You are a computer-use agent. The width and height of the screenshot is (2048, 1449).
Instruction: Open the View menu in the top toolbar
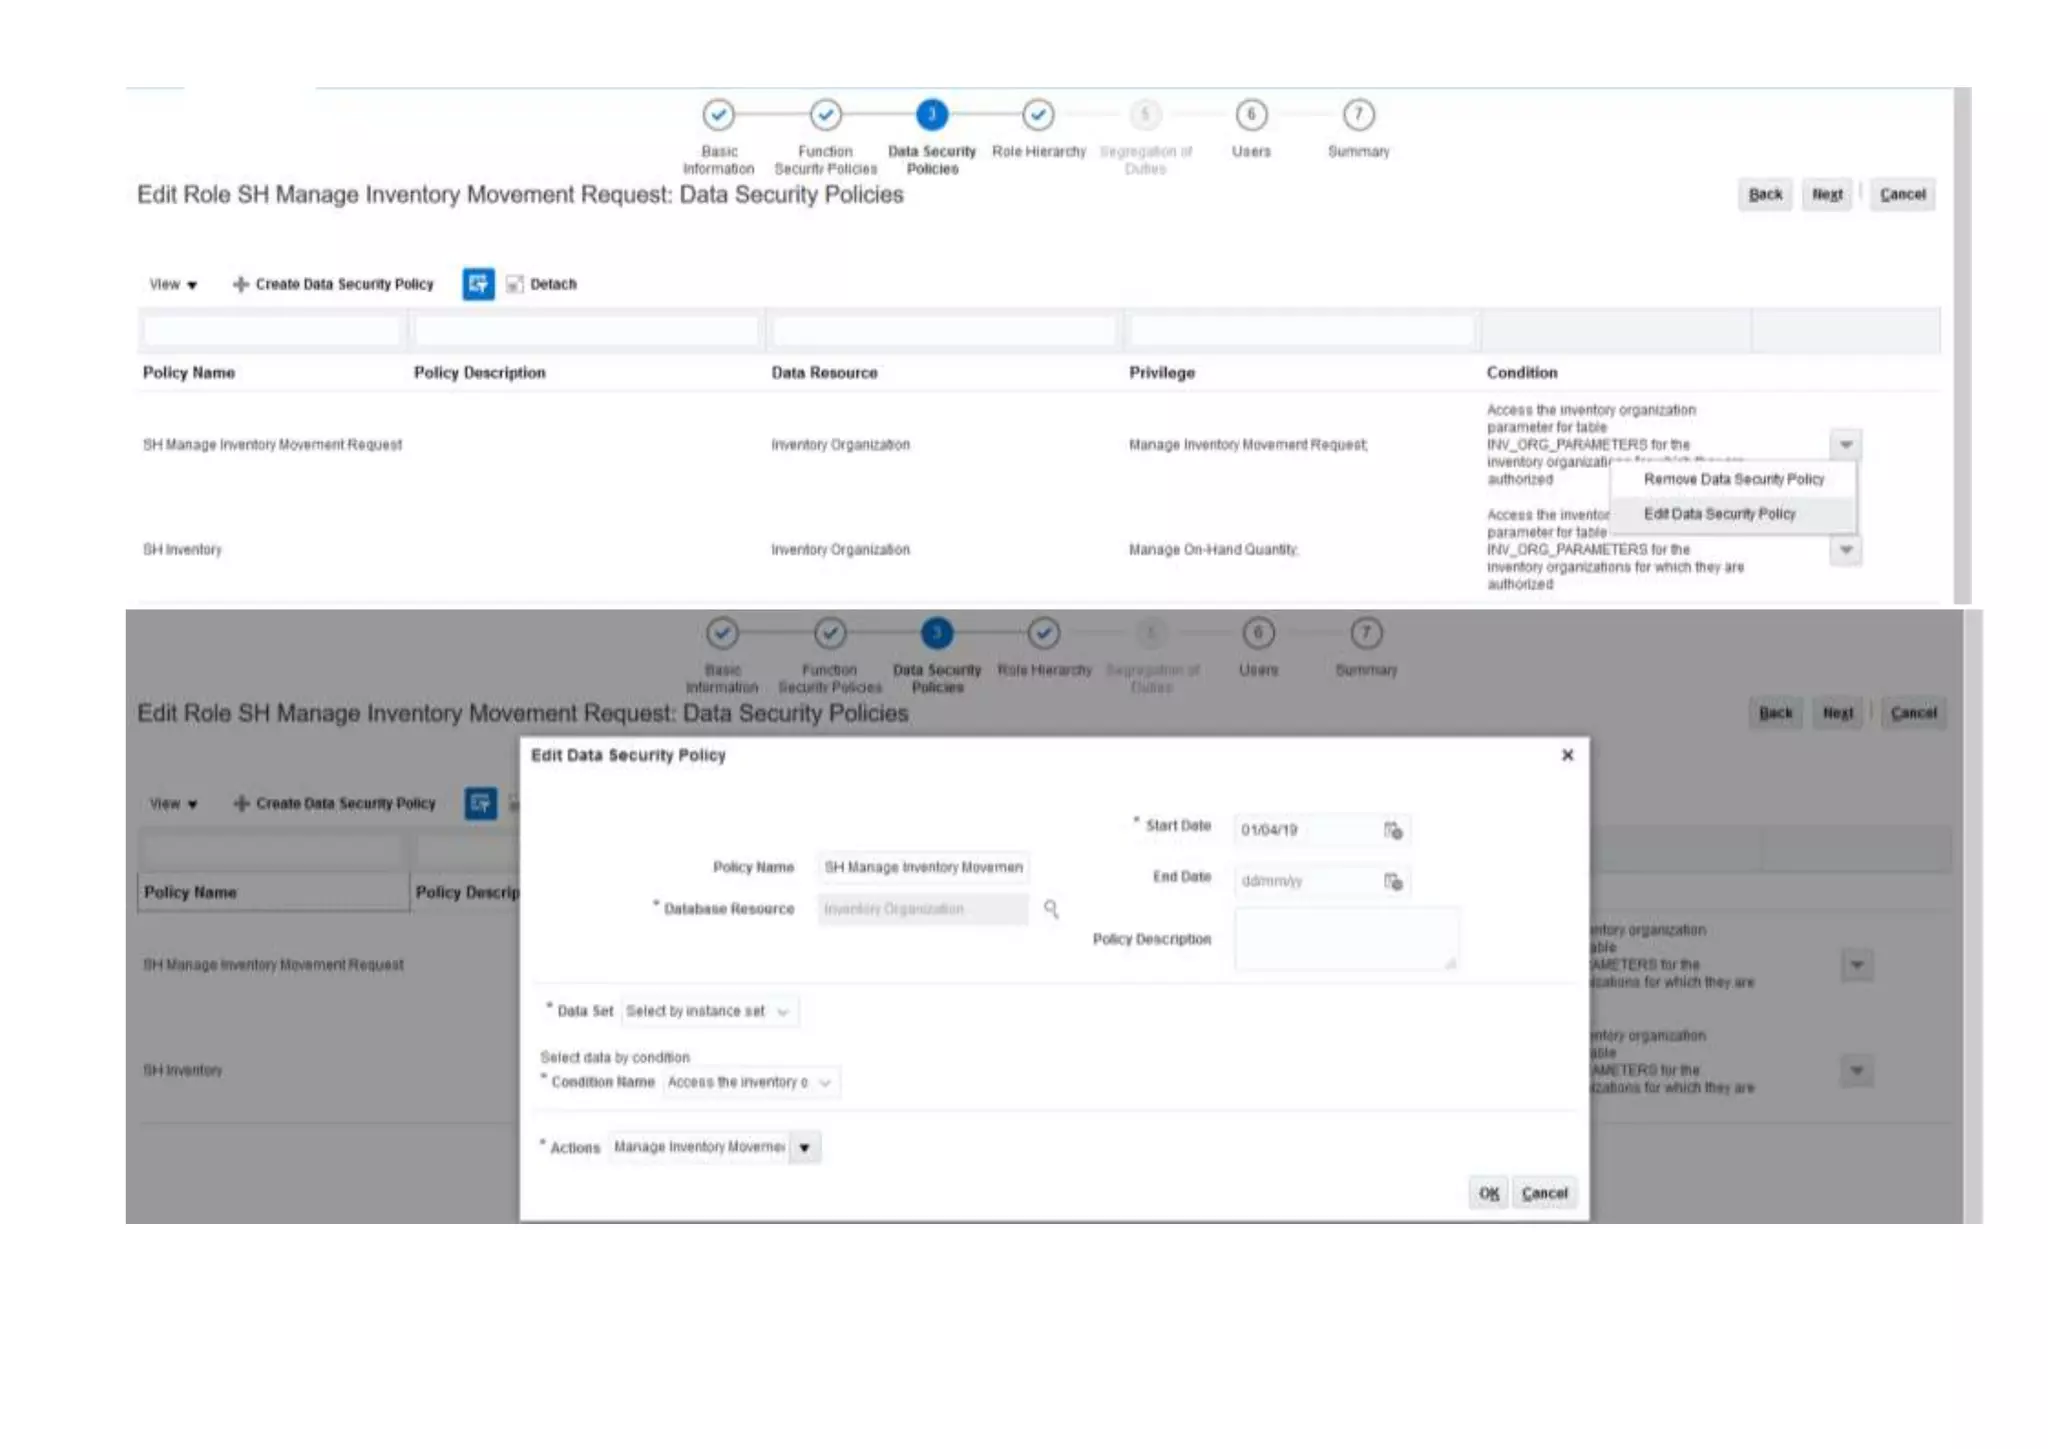coord(173,285)
